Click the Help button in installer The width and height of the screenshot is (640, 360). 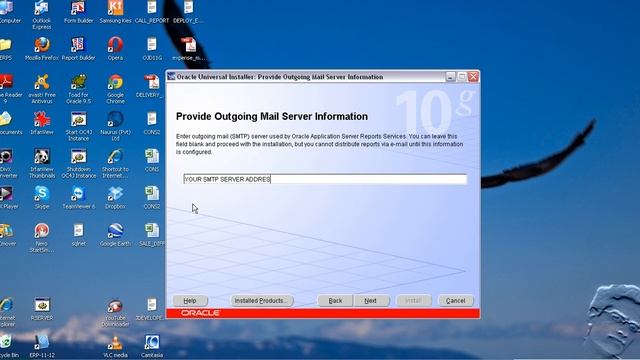(190, 301)
